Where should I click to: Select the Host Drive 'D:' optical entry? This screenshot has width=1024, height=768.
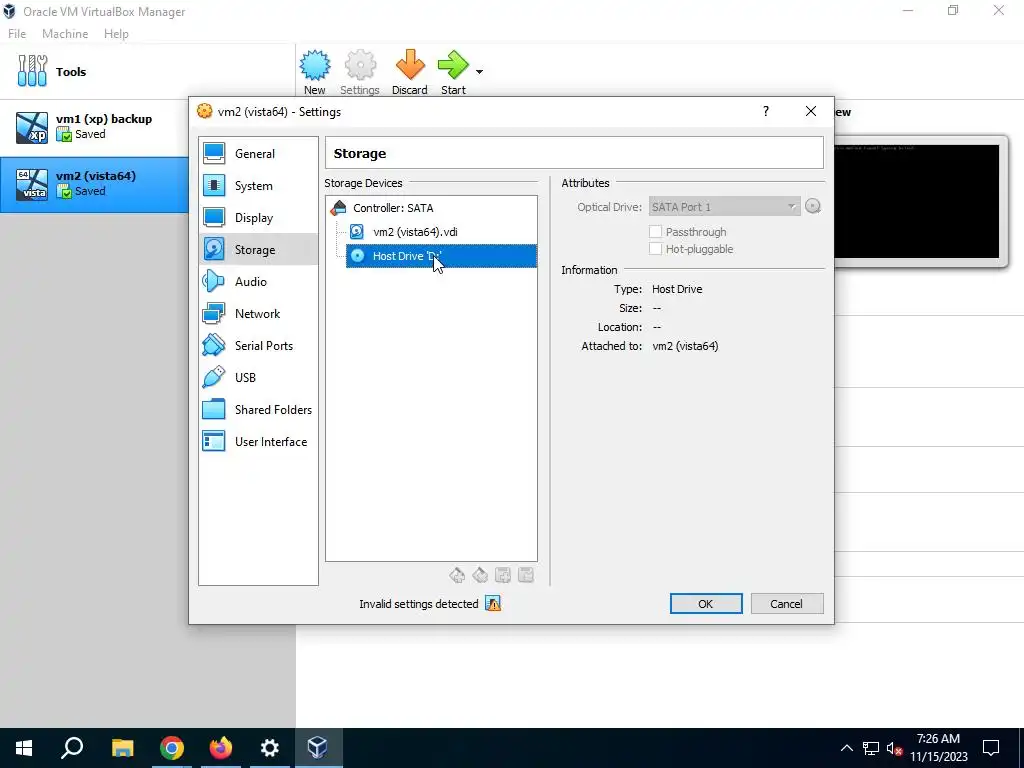pyautogui.click(x=441, y=256)
